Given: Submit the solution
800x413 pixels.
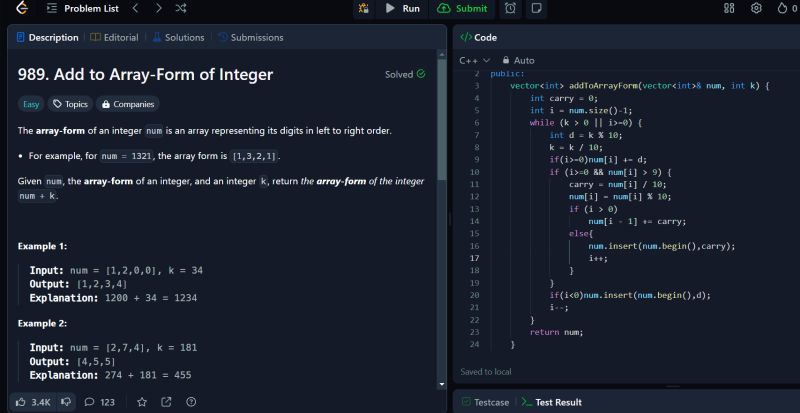Looking at the screenshot, I should point(463,8).
